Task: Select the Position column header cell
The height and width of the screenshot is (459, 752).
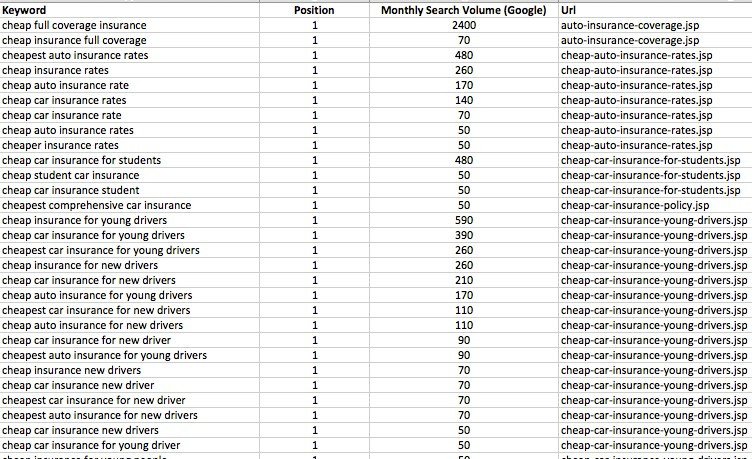Action: coord(314,10)
